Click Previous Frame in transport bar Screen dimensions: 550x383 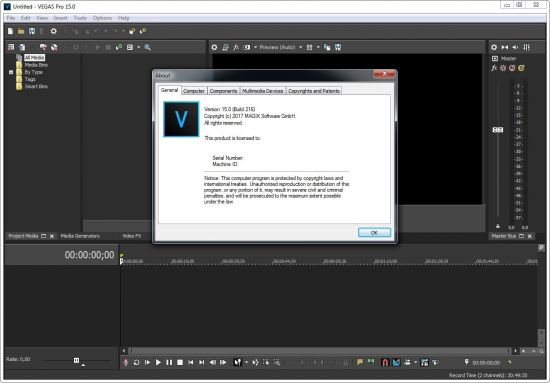click(x=213, y=362)
